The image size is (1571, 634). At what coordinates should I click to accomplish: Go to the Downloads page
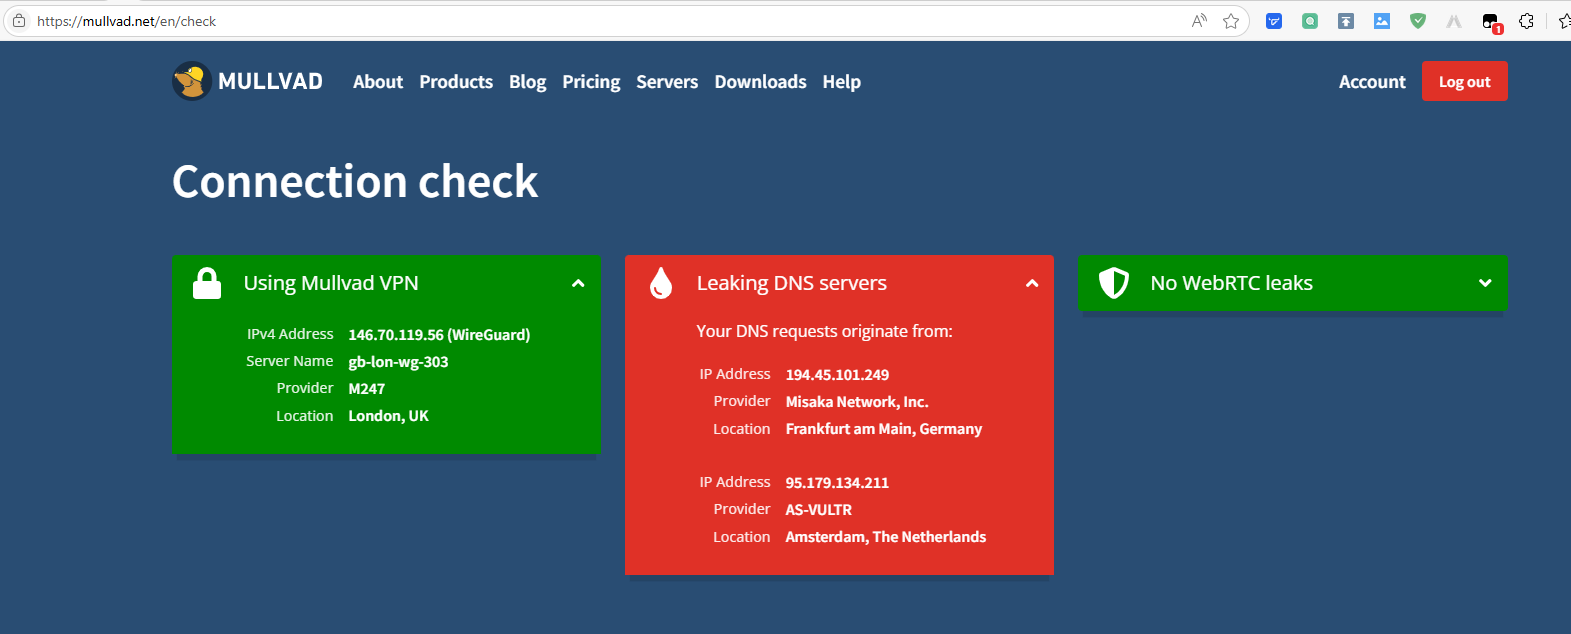pos(760,82)
